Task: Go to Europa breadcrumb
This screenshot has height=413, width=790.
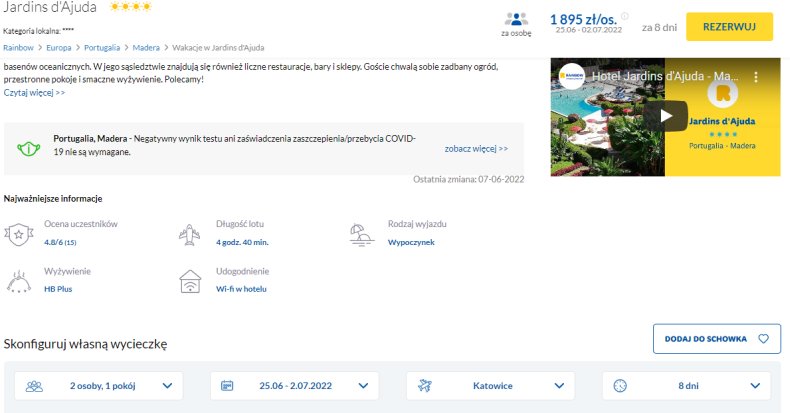Action: click(58, 48)
